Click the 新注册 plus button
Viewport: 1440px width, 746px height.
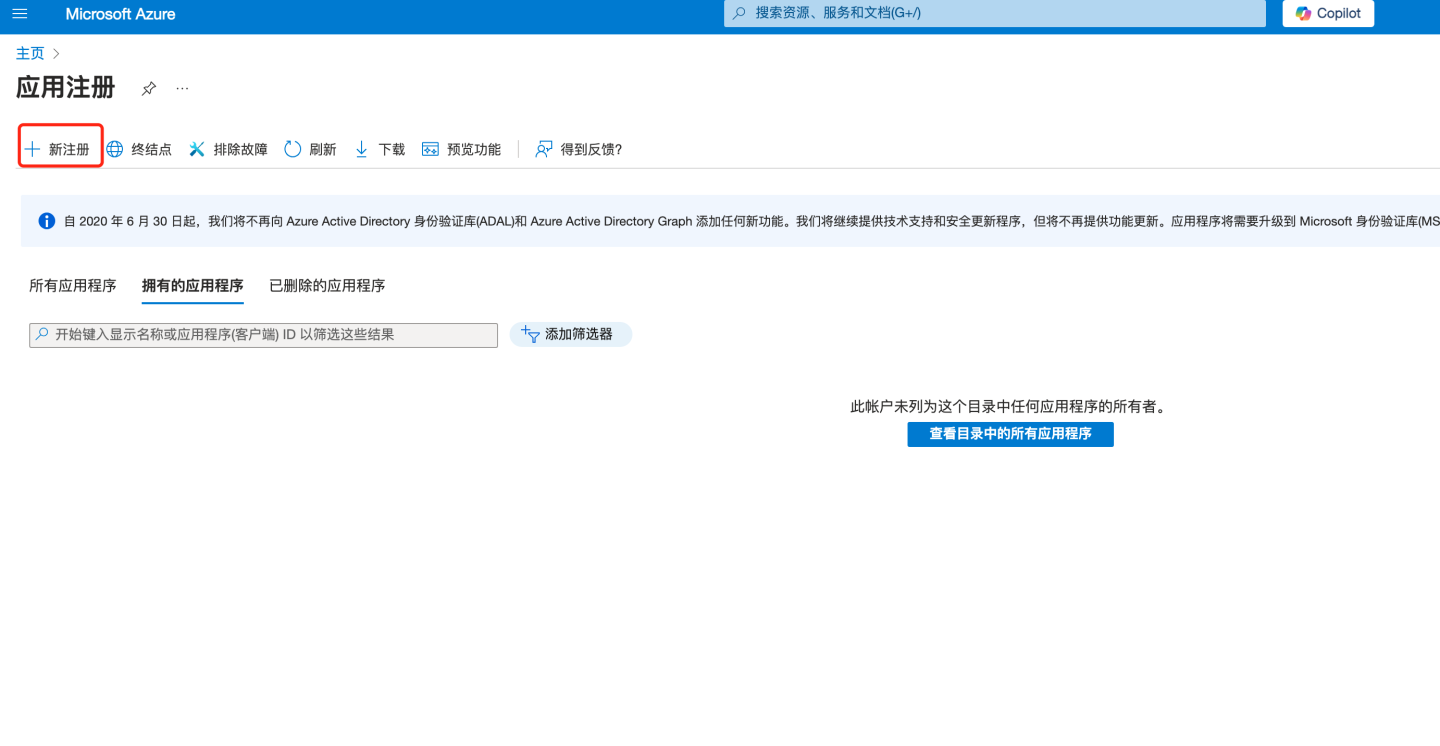coord(59,149)
